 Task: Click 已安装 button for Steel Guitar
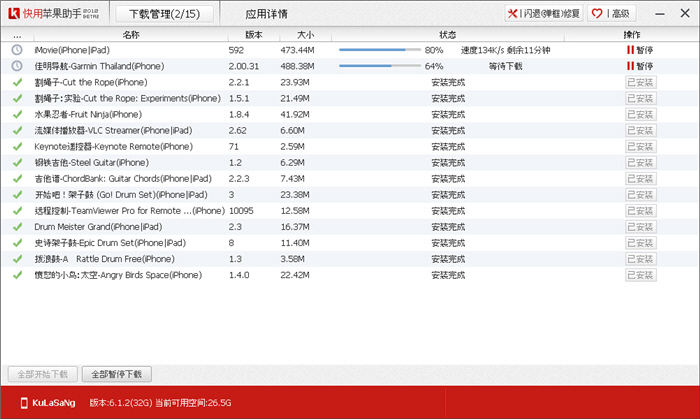[x=641, y=162]
